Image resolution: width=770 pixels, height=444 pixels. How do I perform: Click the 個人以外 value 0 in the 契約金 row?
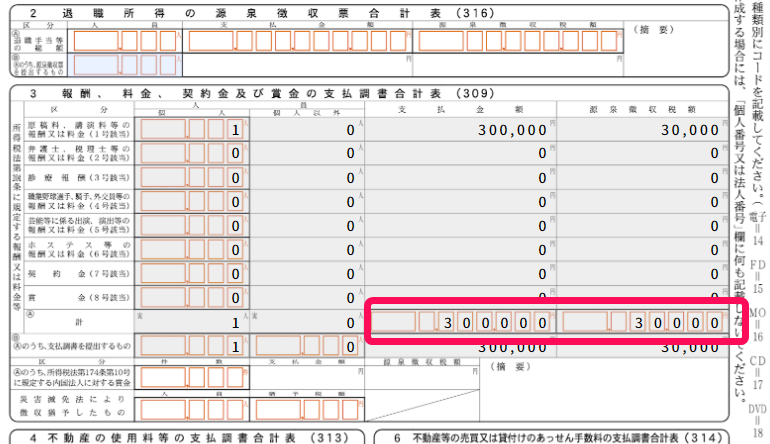coord(350,274)
